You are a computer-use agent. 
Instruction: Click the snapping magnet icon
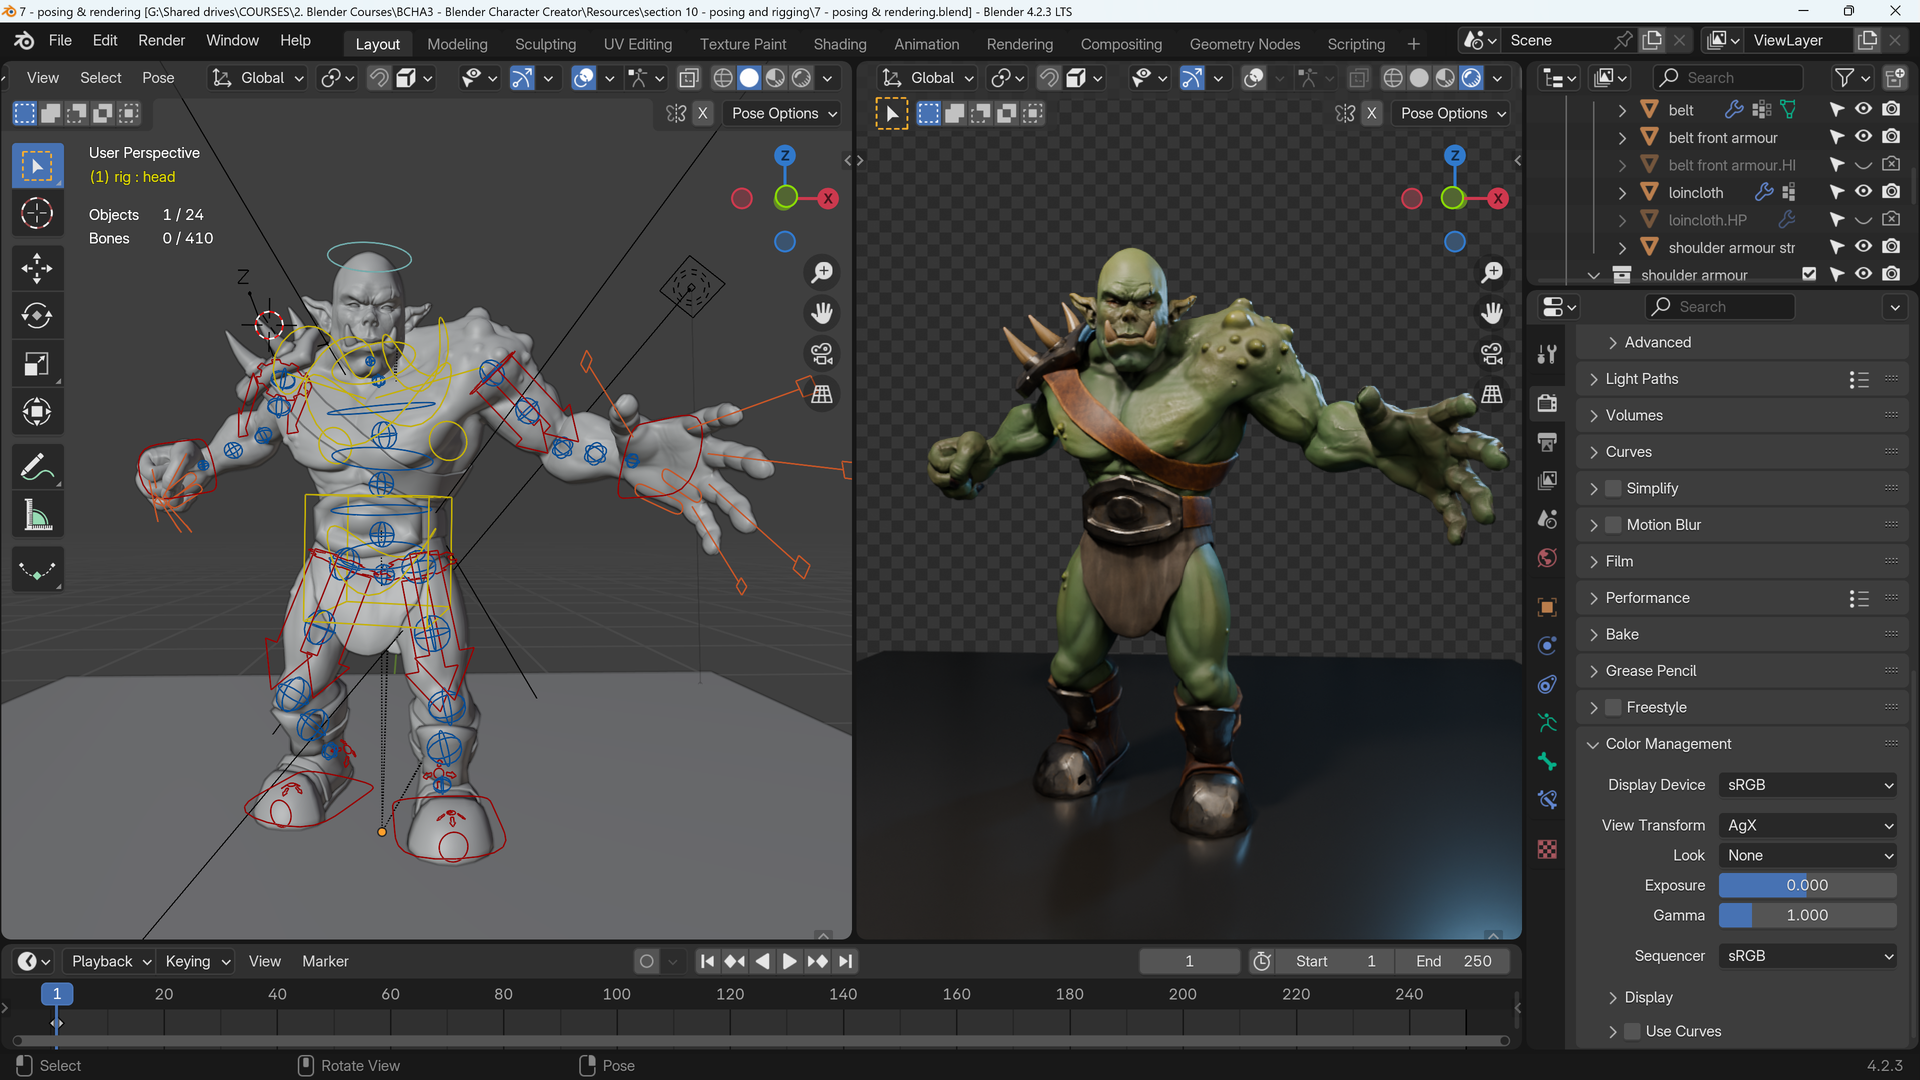point(379,77)
